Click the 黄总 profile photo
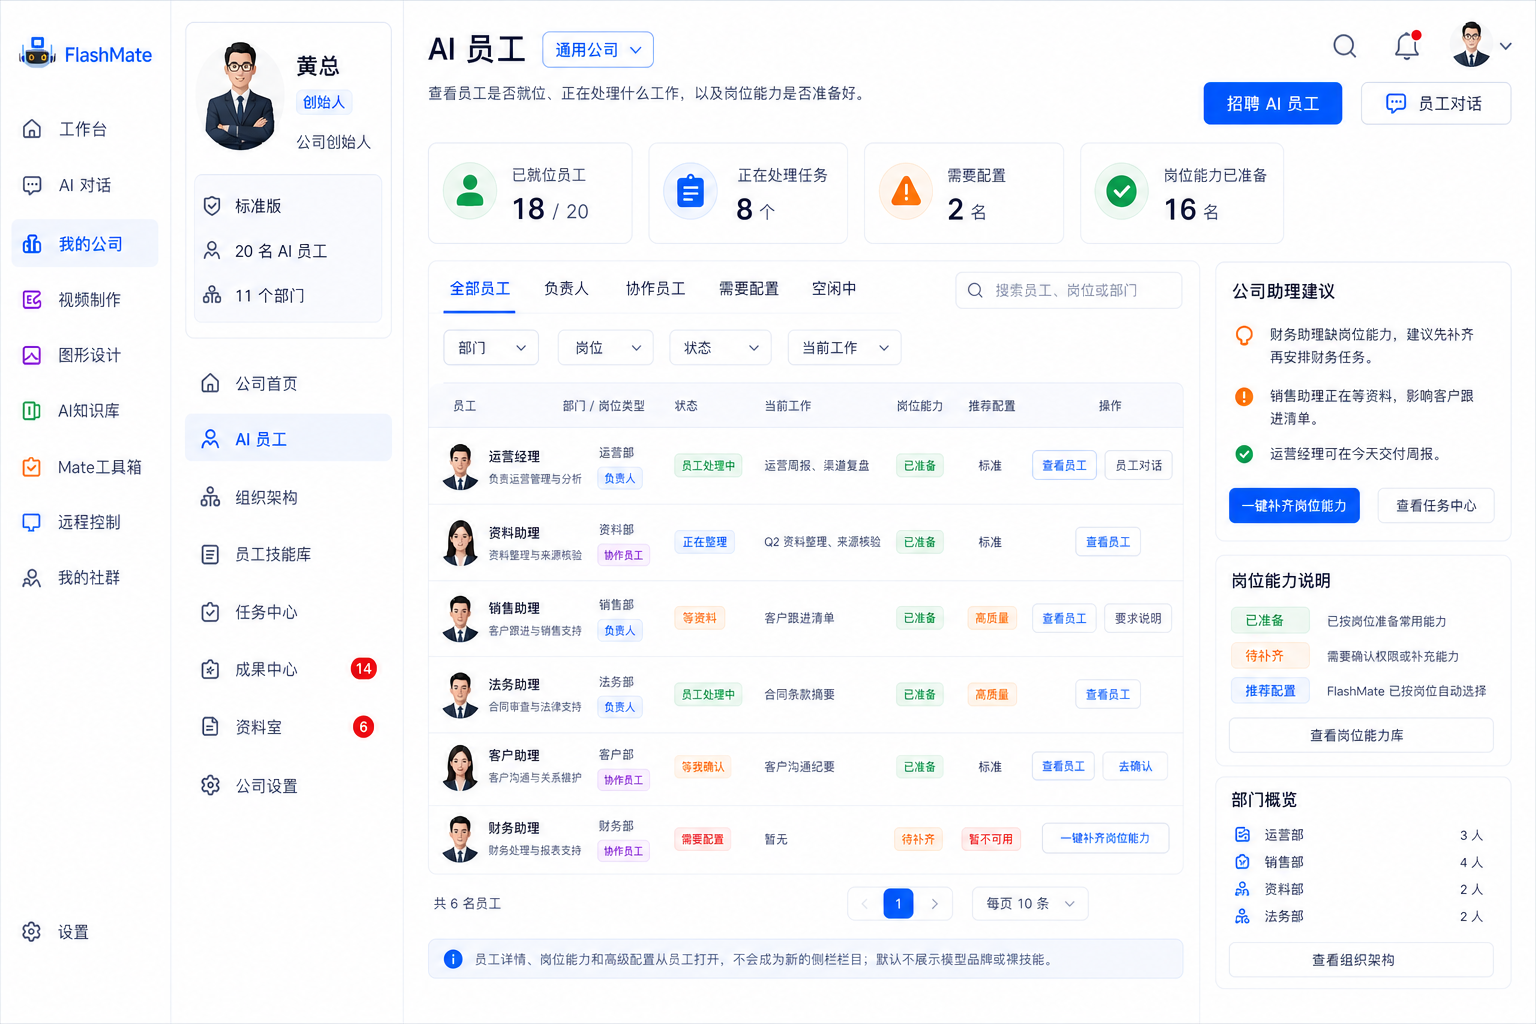Viewport: 1536px width, 1024px height. click(x=240, y=97)
